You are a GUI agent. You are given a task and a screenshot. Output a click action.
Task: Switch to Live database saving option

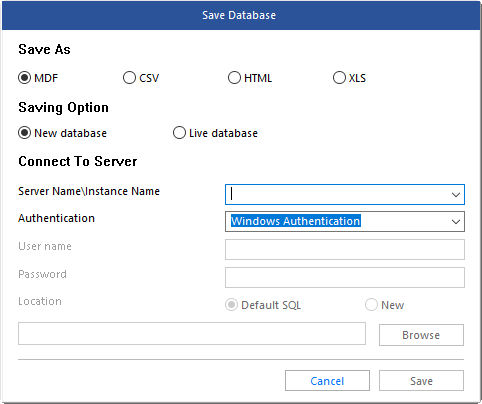(179, 133)
